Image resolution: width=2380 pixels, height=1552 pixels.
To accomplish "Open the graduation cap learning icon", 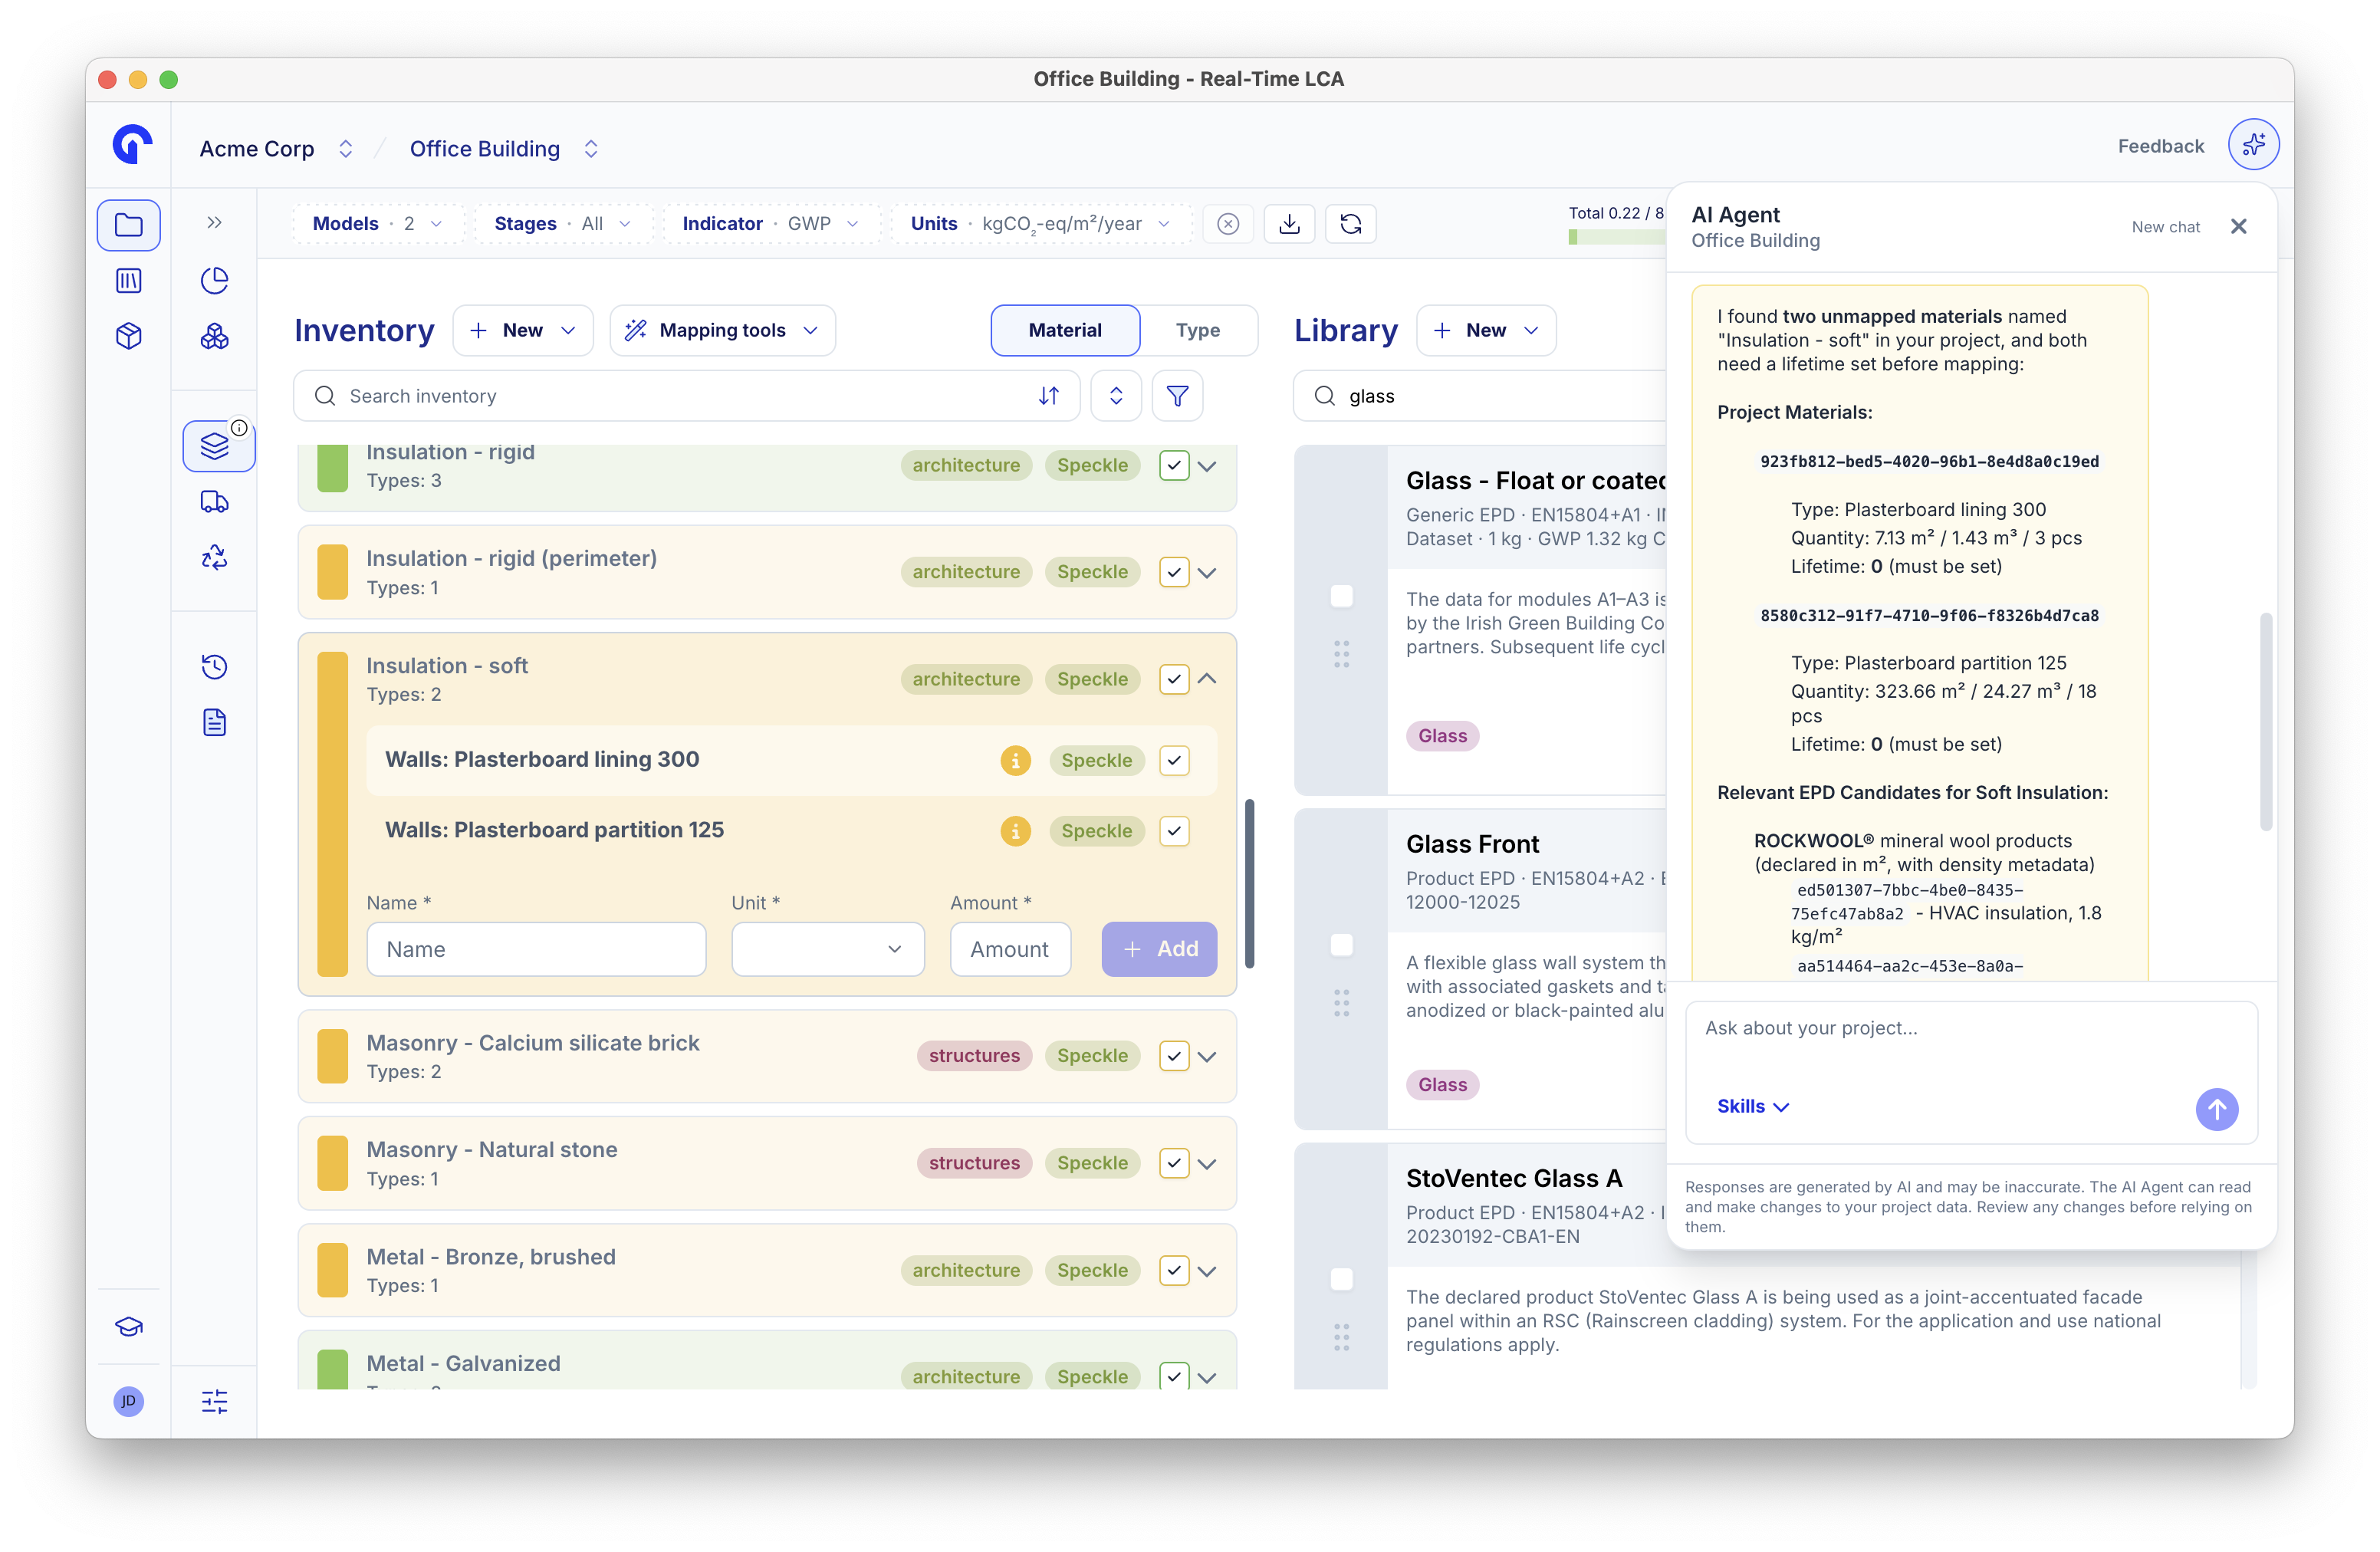I will tap(129, 1327).
